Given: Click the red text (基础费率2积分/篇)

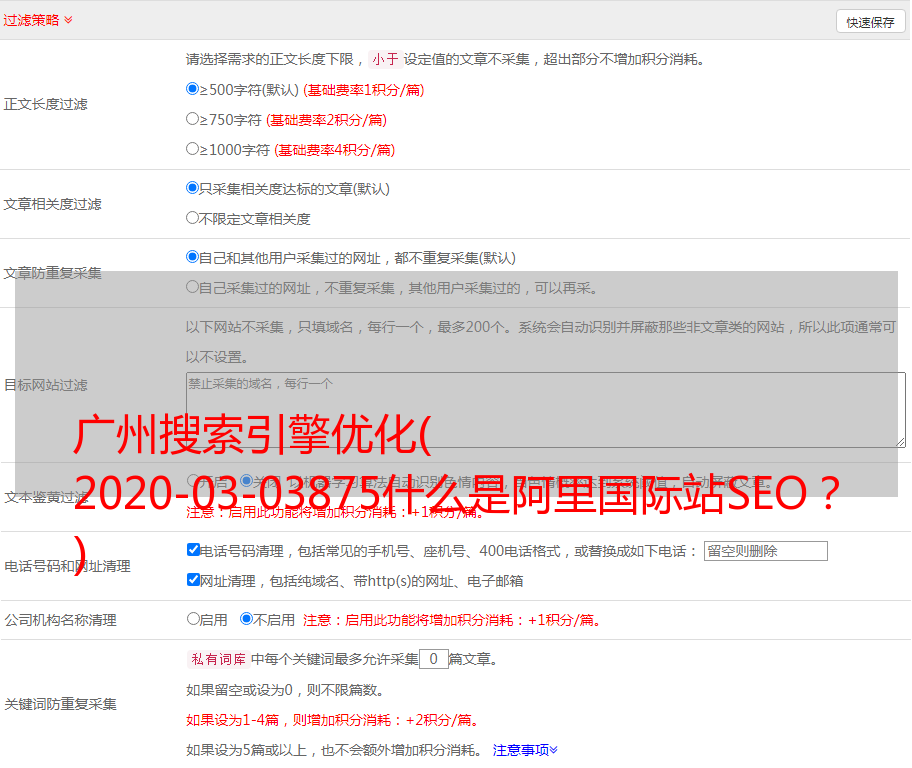Looking at the screenshot, I should 327,120.
